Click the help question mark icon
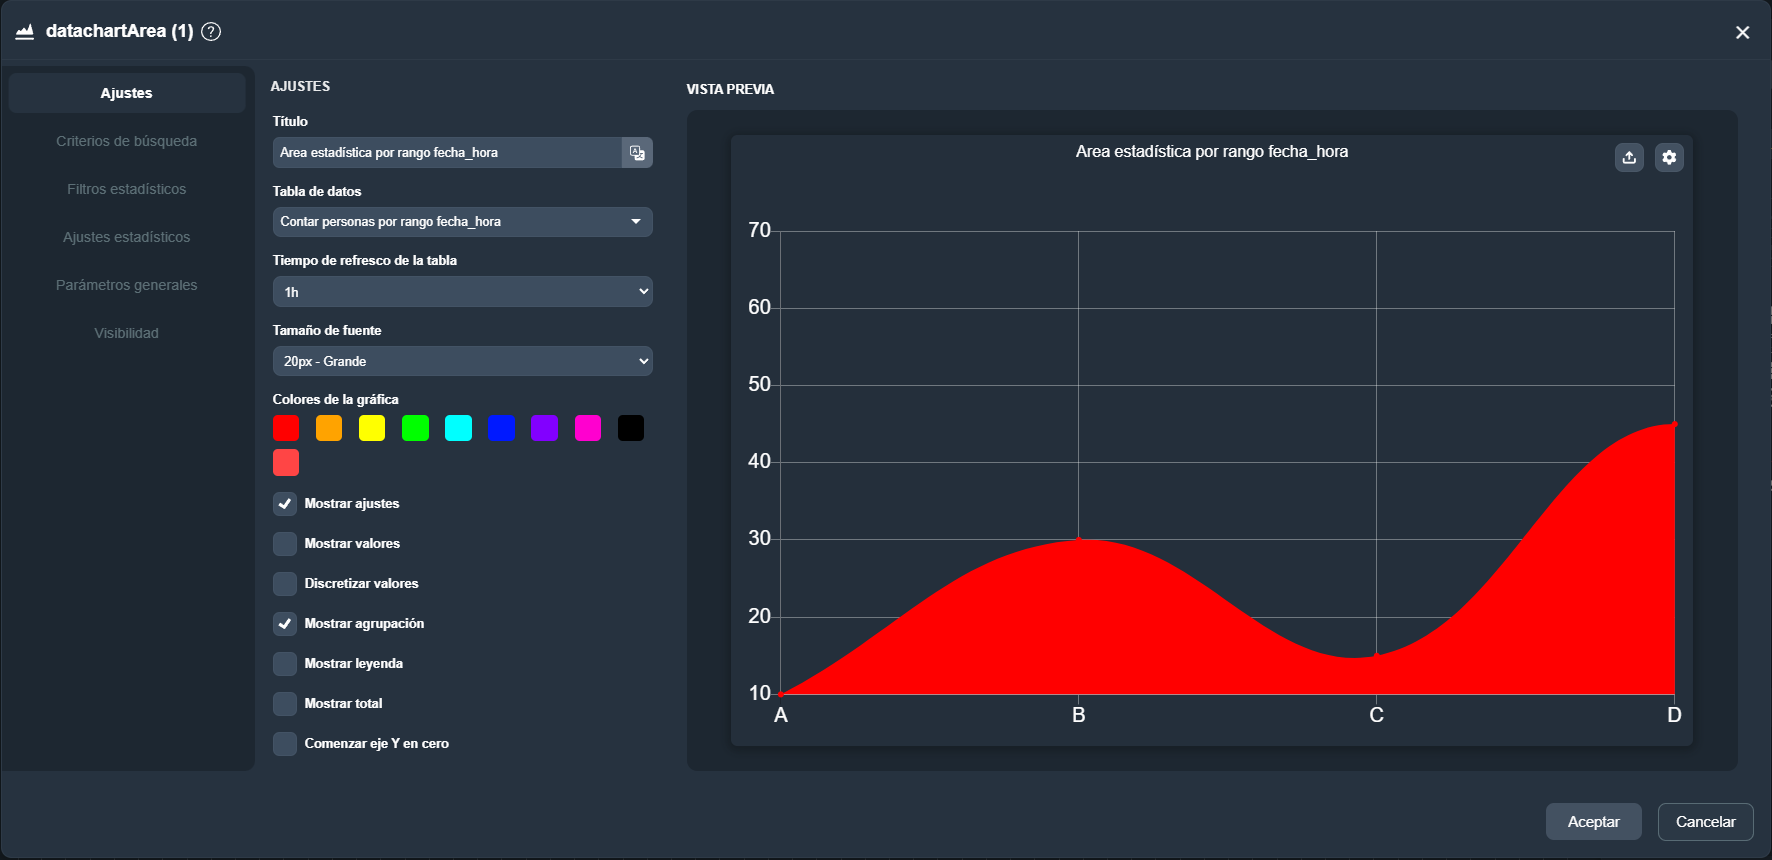Screen dimensions: 1772x860 (x=211, y=31)
